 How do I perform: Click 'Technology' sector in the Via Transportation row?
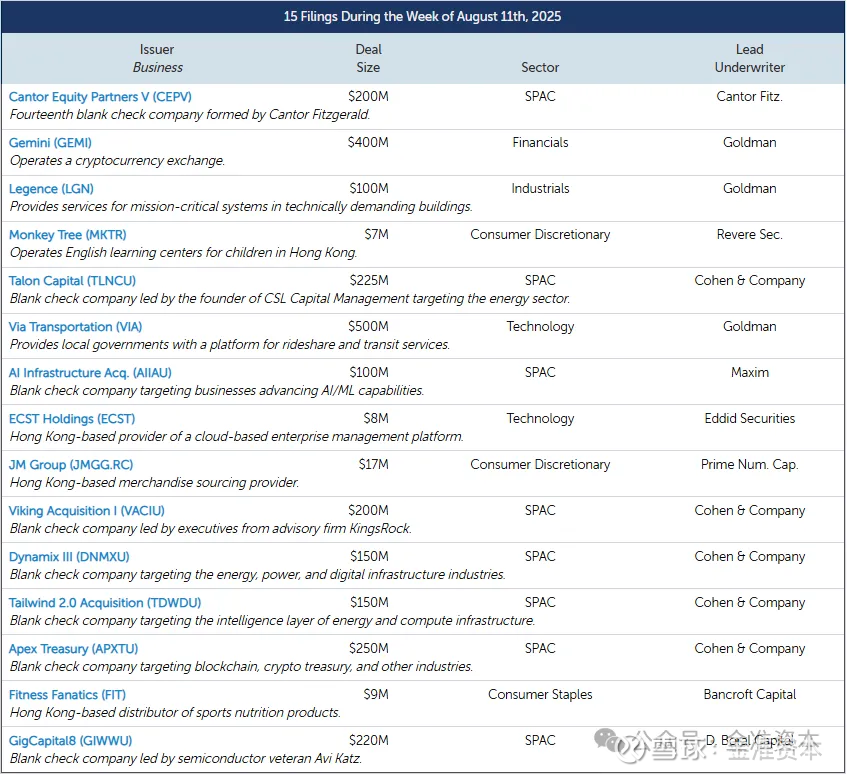click(540, 326)
